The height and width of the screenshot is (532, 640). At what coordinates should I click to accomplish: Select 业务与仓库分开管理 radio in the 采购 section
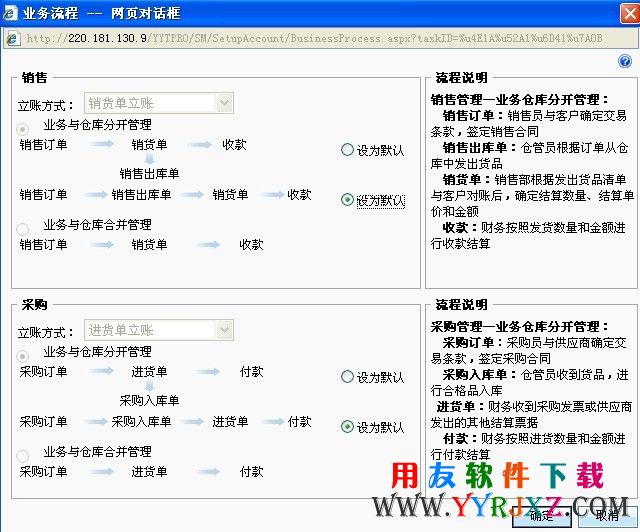(x=22, y=356)
